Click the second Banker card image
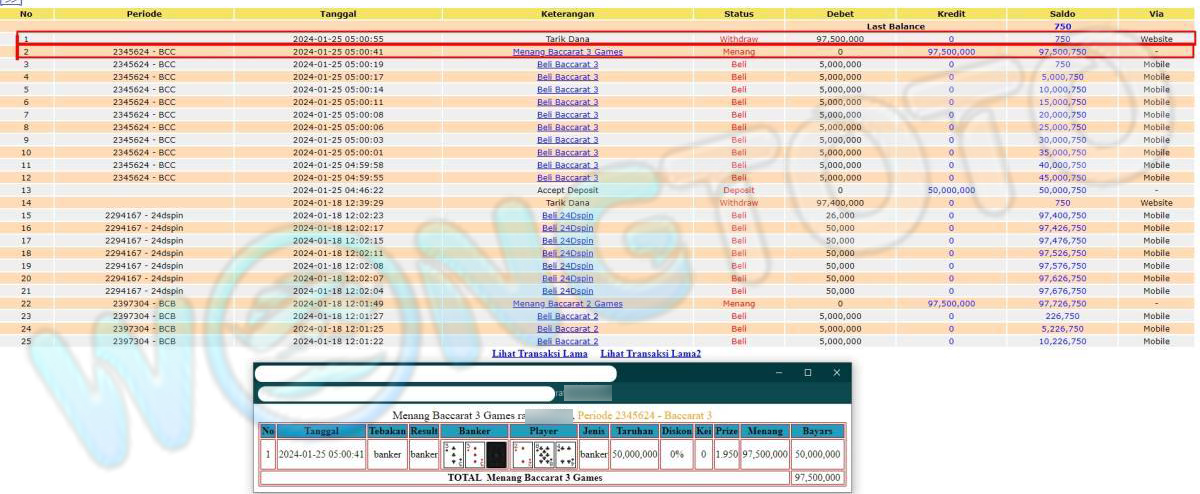1200x494 pixels. tap(475, 455)
